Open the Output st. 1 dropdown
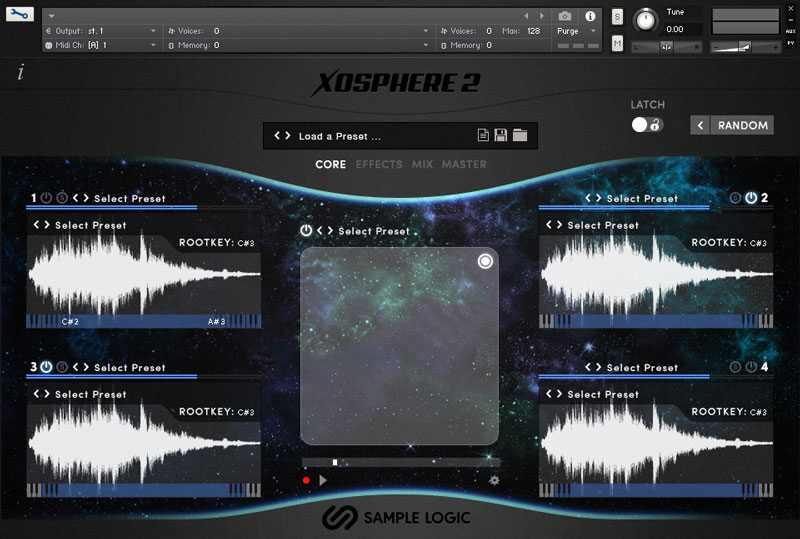Viewport: 800px width, 539px height. point(101,31)
